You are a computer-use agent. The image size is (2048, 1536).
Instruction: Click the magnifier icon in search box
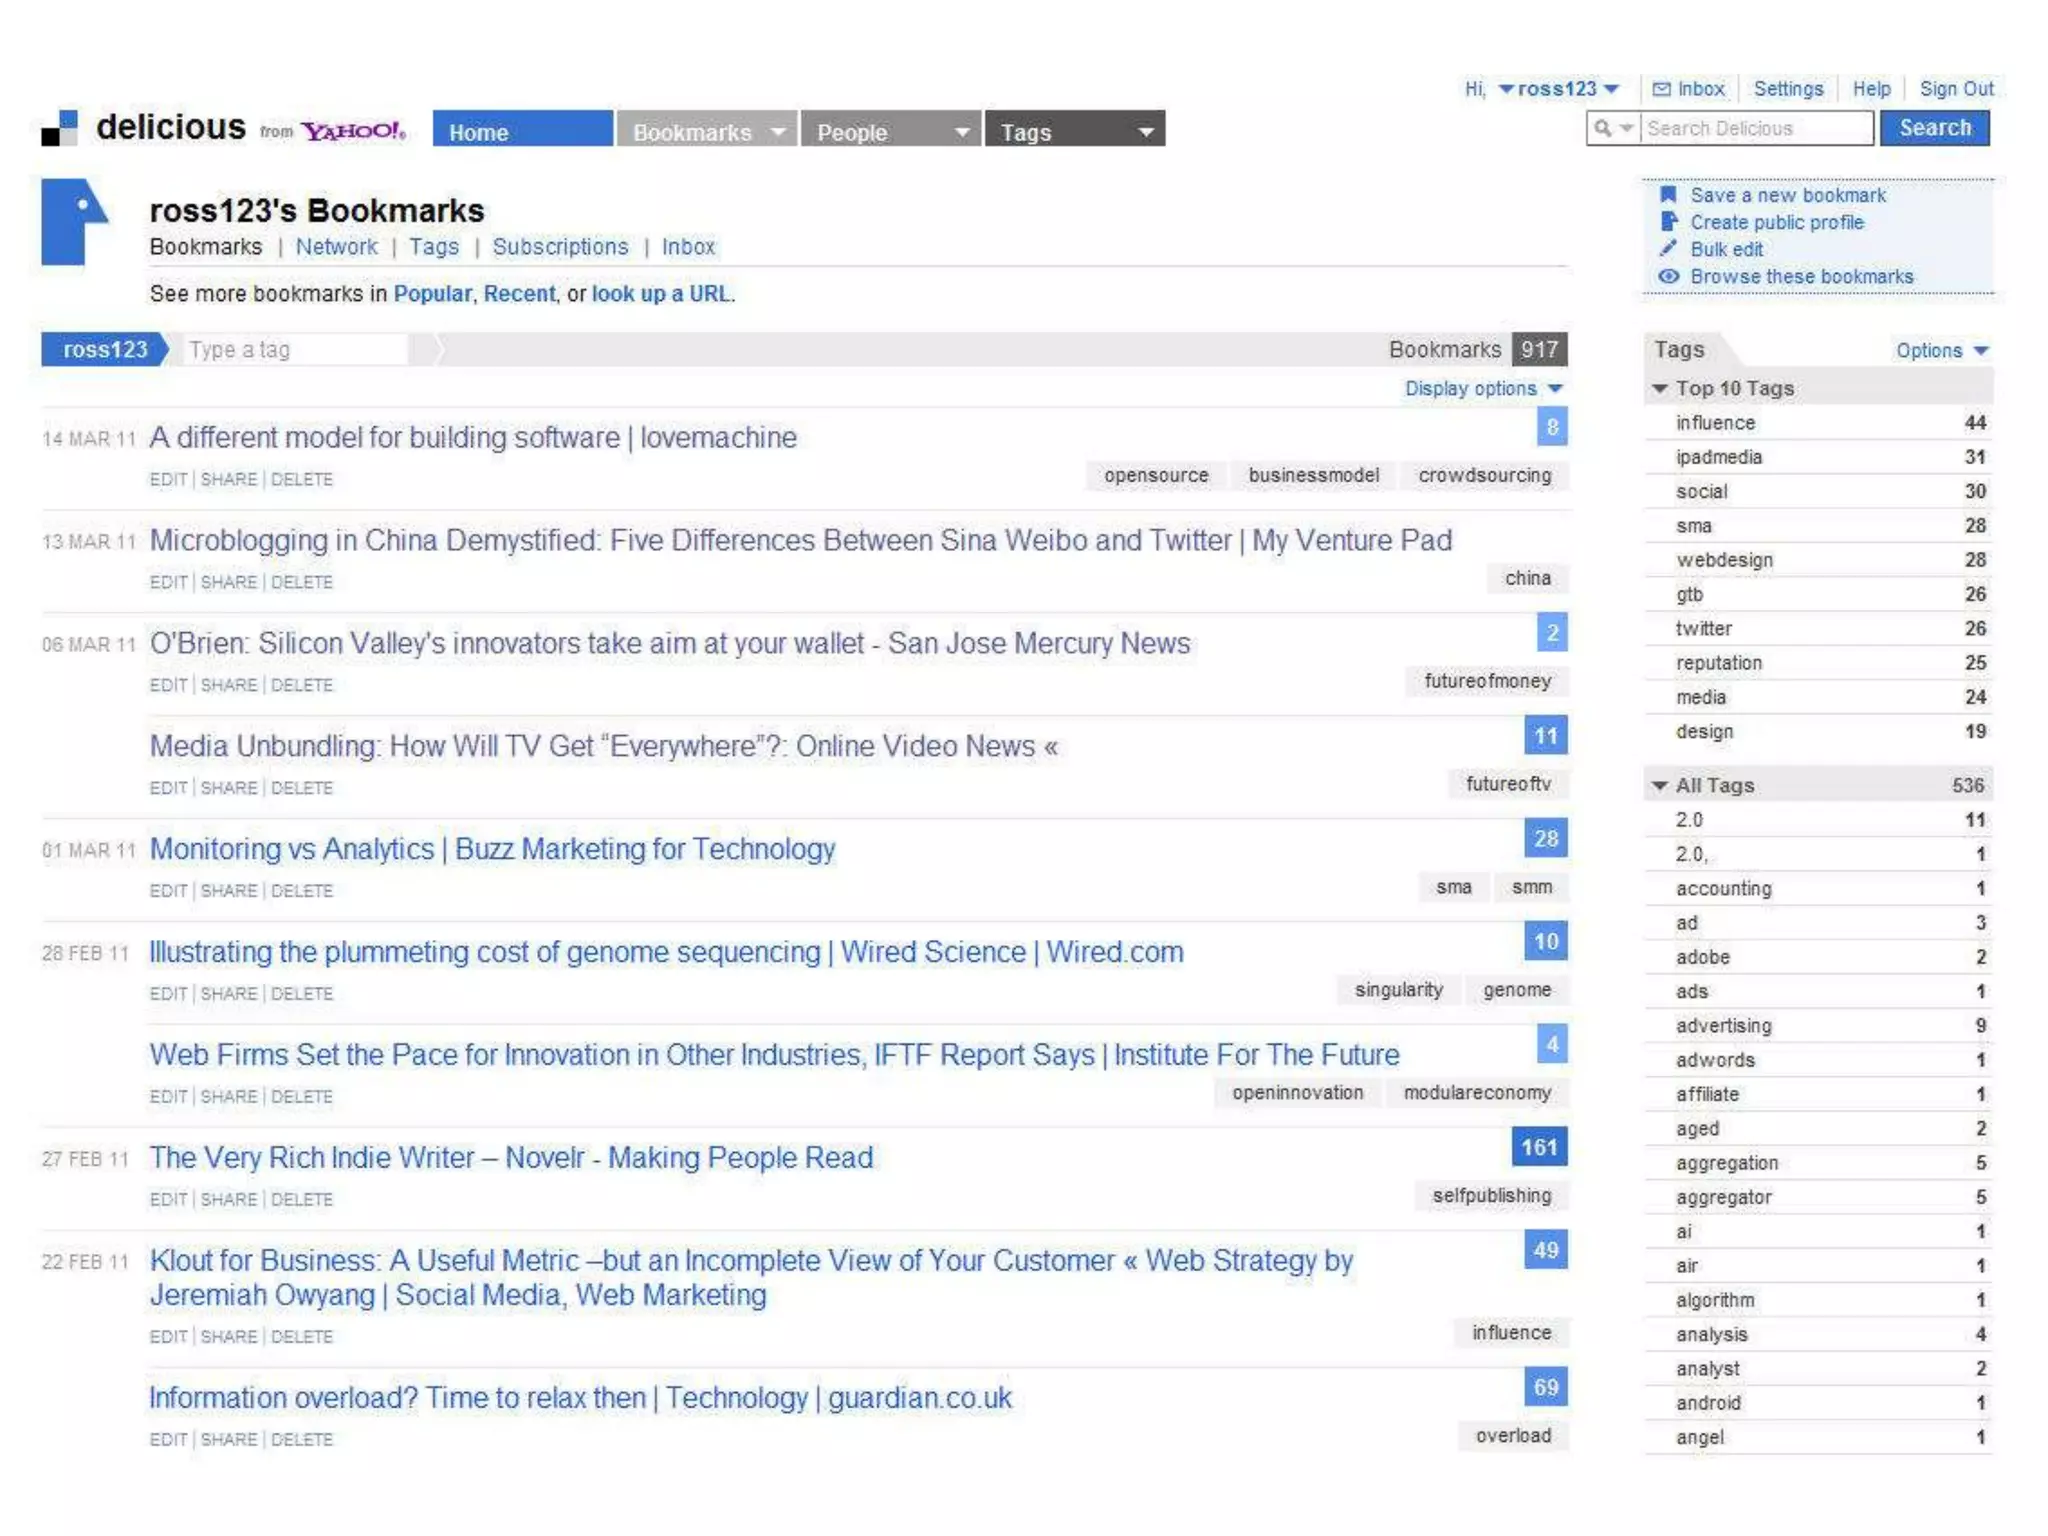tap(1604, 128)
